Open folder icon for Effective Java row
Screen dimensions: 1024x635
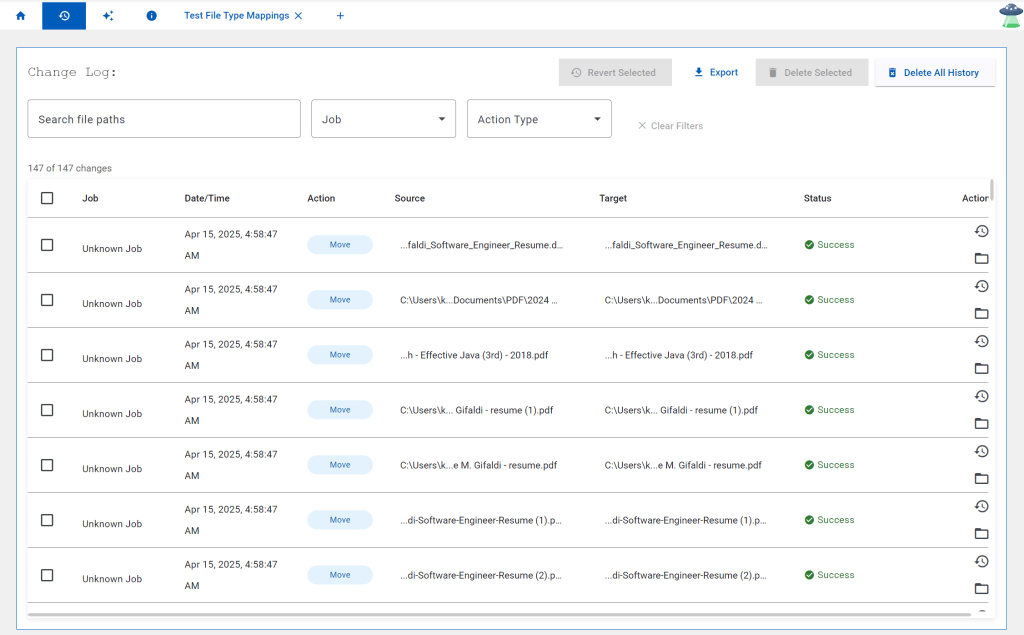coord(981,369)
